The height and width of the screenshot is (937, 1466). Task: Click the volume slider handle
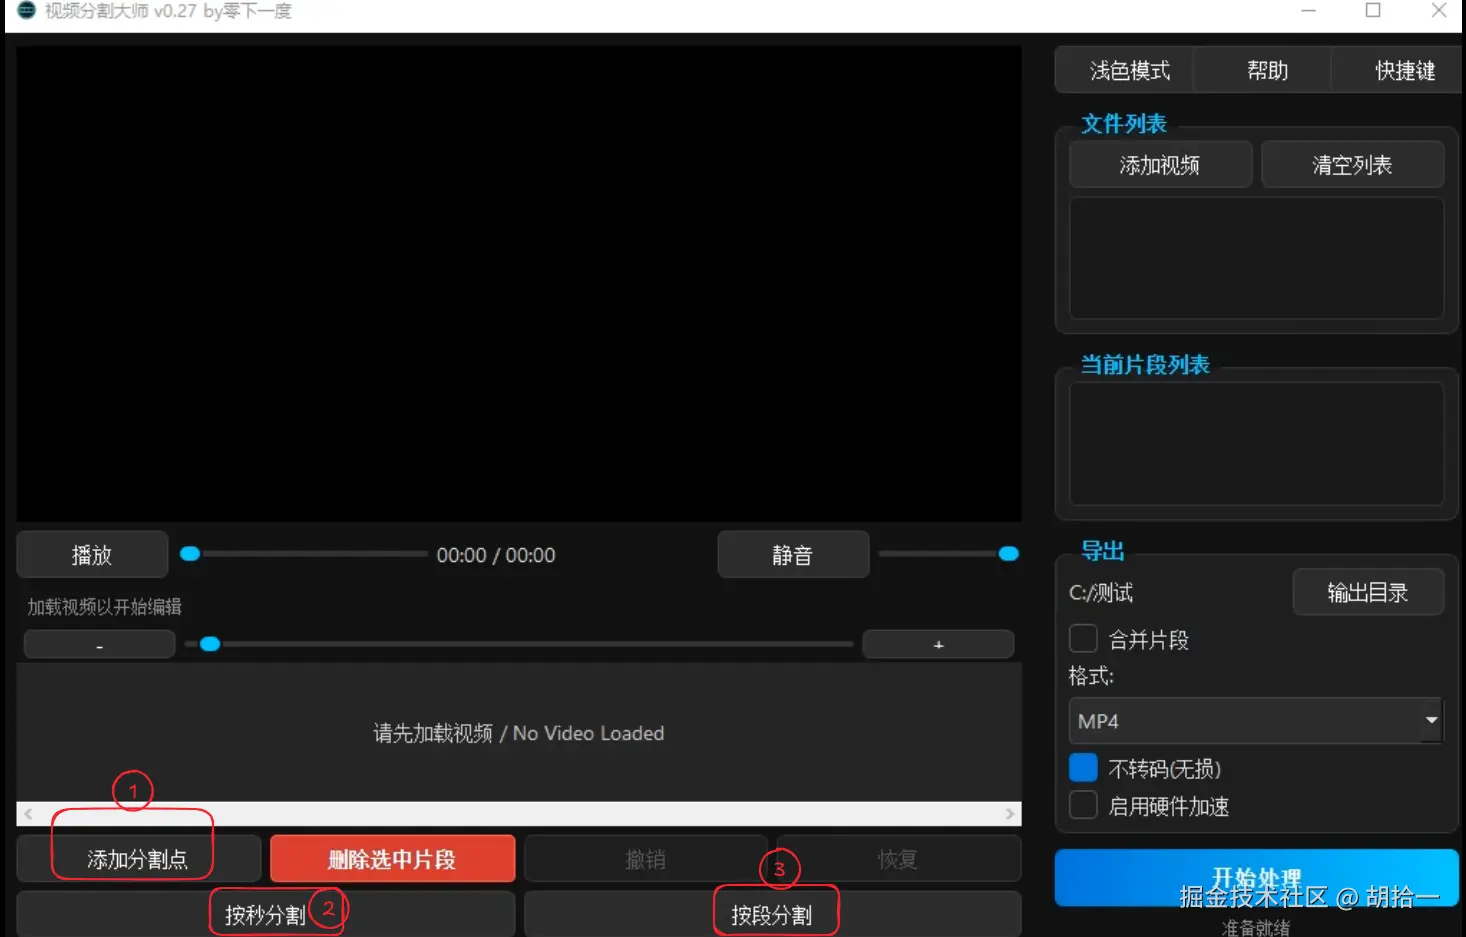click(x=1009, y=554)
